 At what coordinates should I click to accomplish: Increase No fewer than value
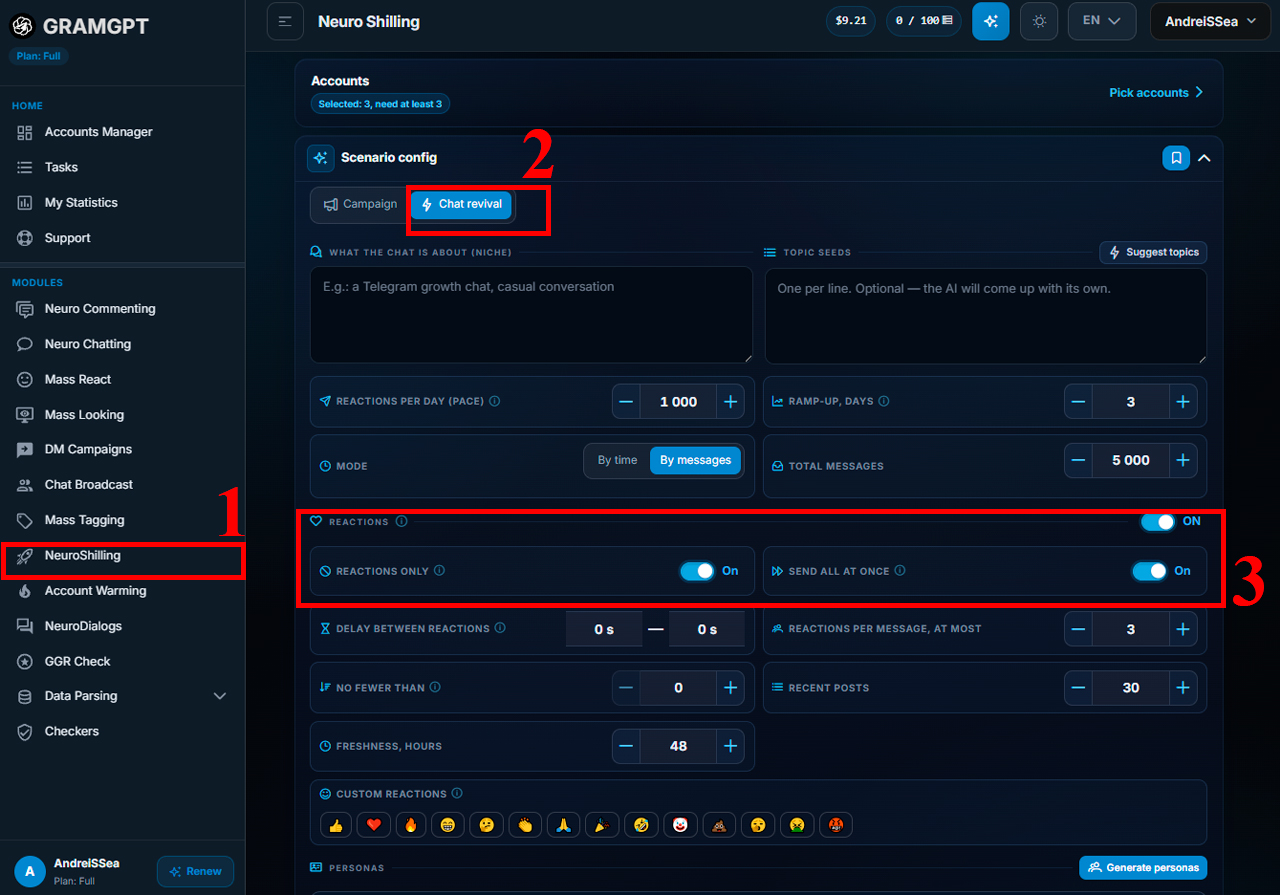[730, 688]
